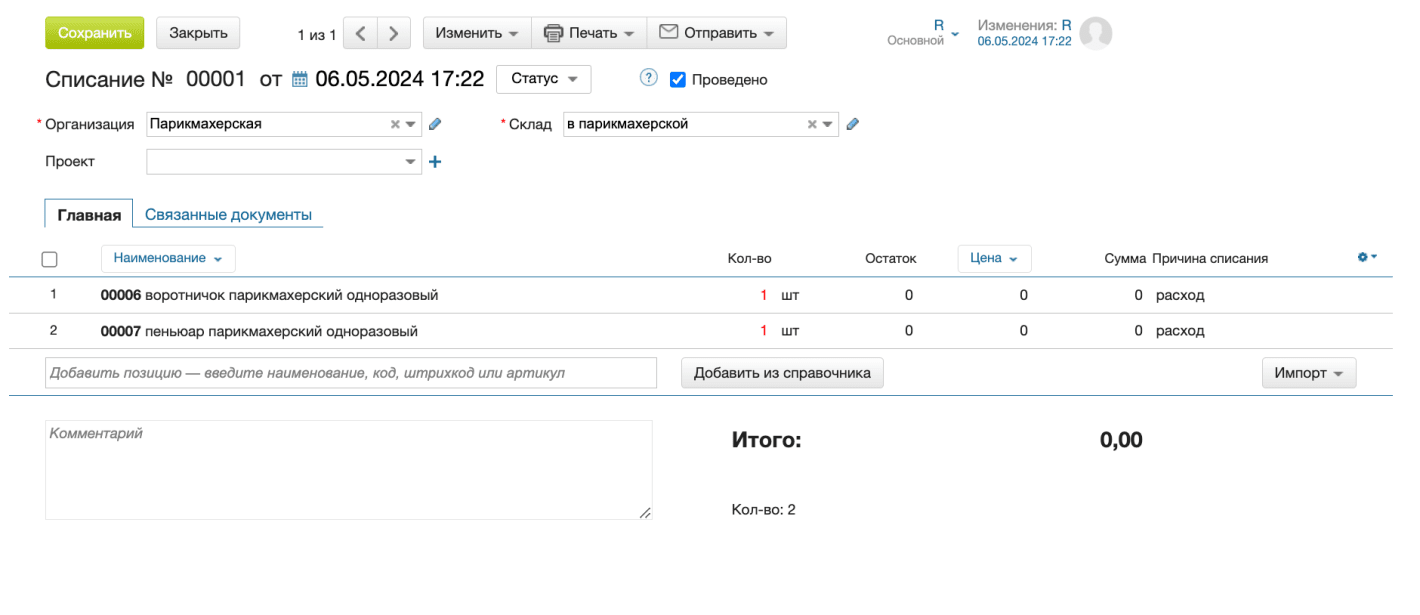Uncheck the Проведено checkbox

click(678, 79)
